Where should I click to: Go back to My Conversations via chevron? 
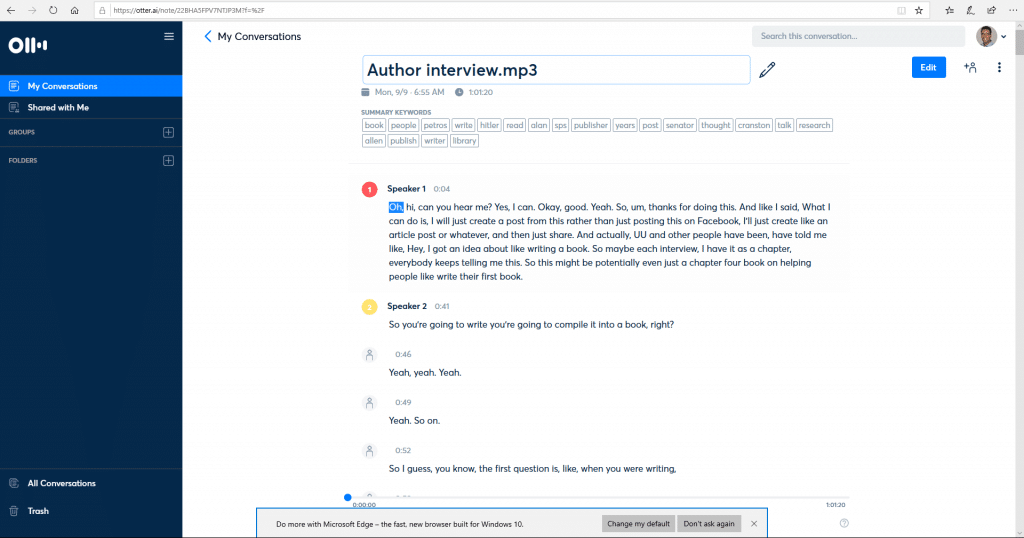208,37
